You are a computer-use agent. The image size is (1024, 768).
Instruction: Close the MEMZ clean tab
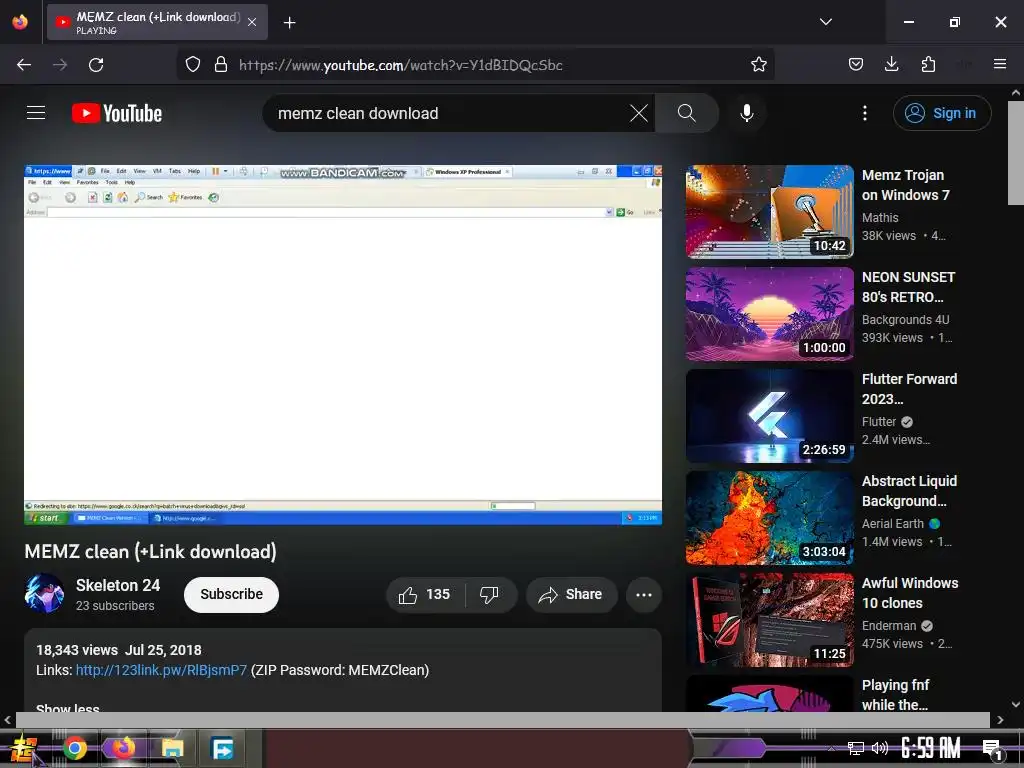(252, 22)
